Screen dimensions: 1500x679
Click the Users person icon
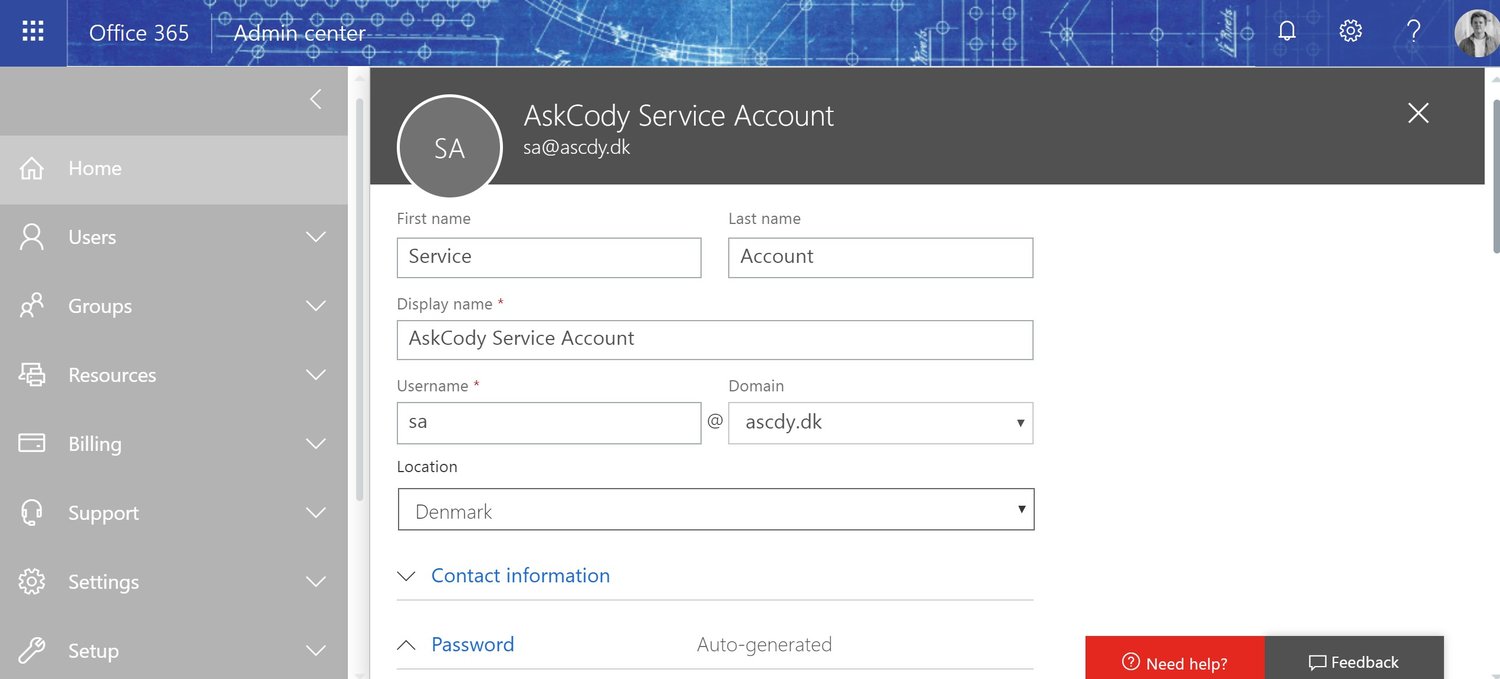pyautogui.click(x=32, y=237)
